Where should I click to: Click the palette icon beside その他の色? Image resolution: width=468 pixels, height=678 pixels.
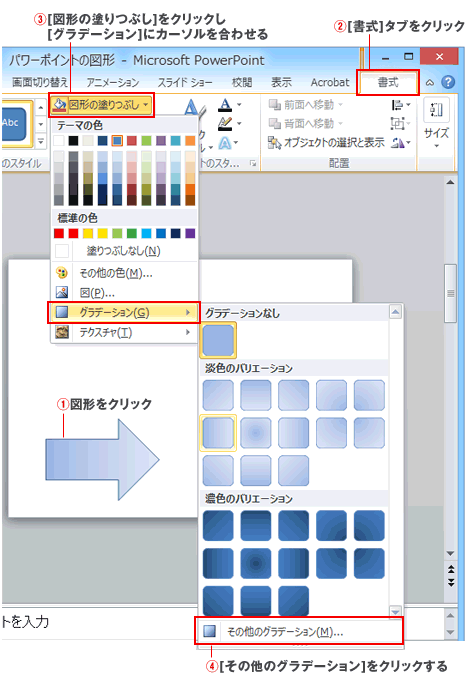point(62,273)
